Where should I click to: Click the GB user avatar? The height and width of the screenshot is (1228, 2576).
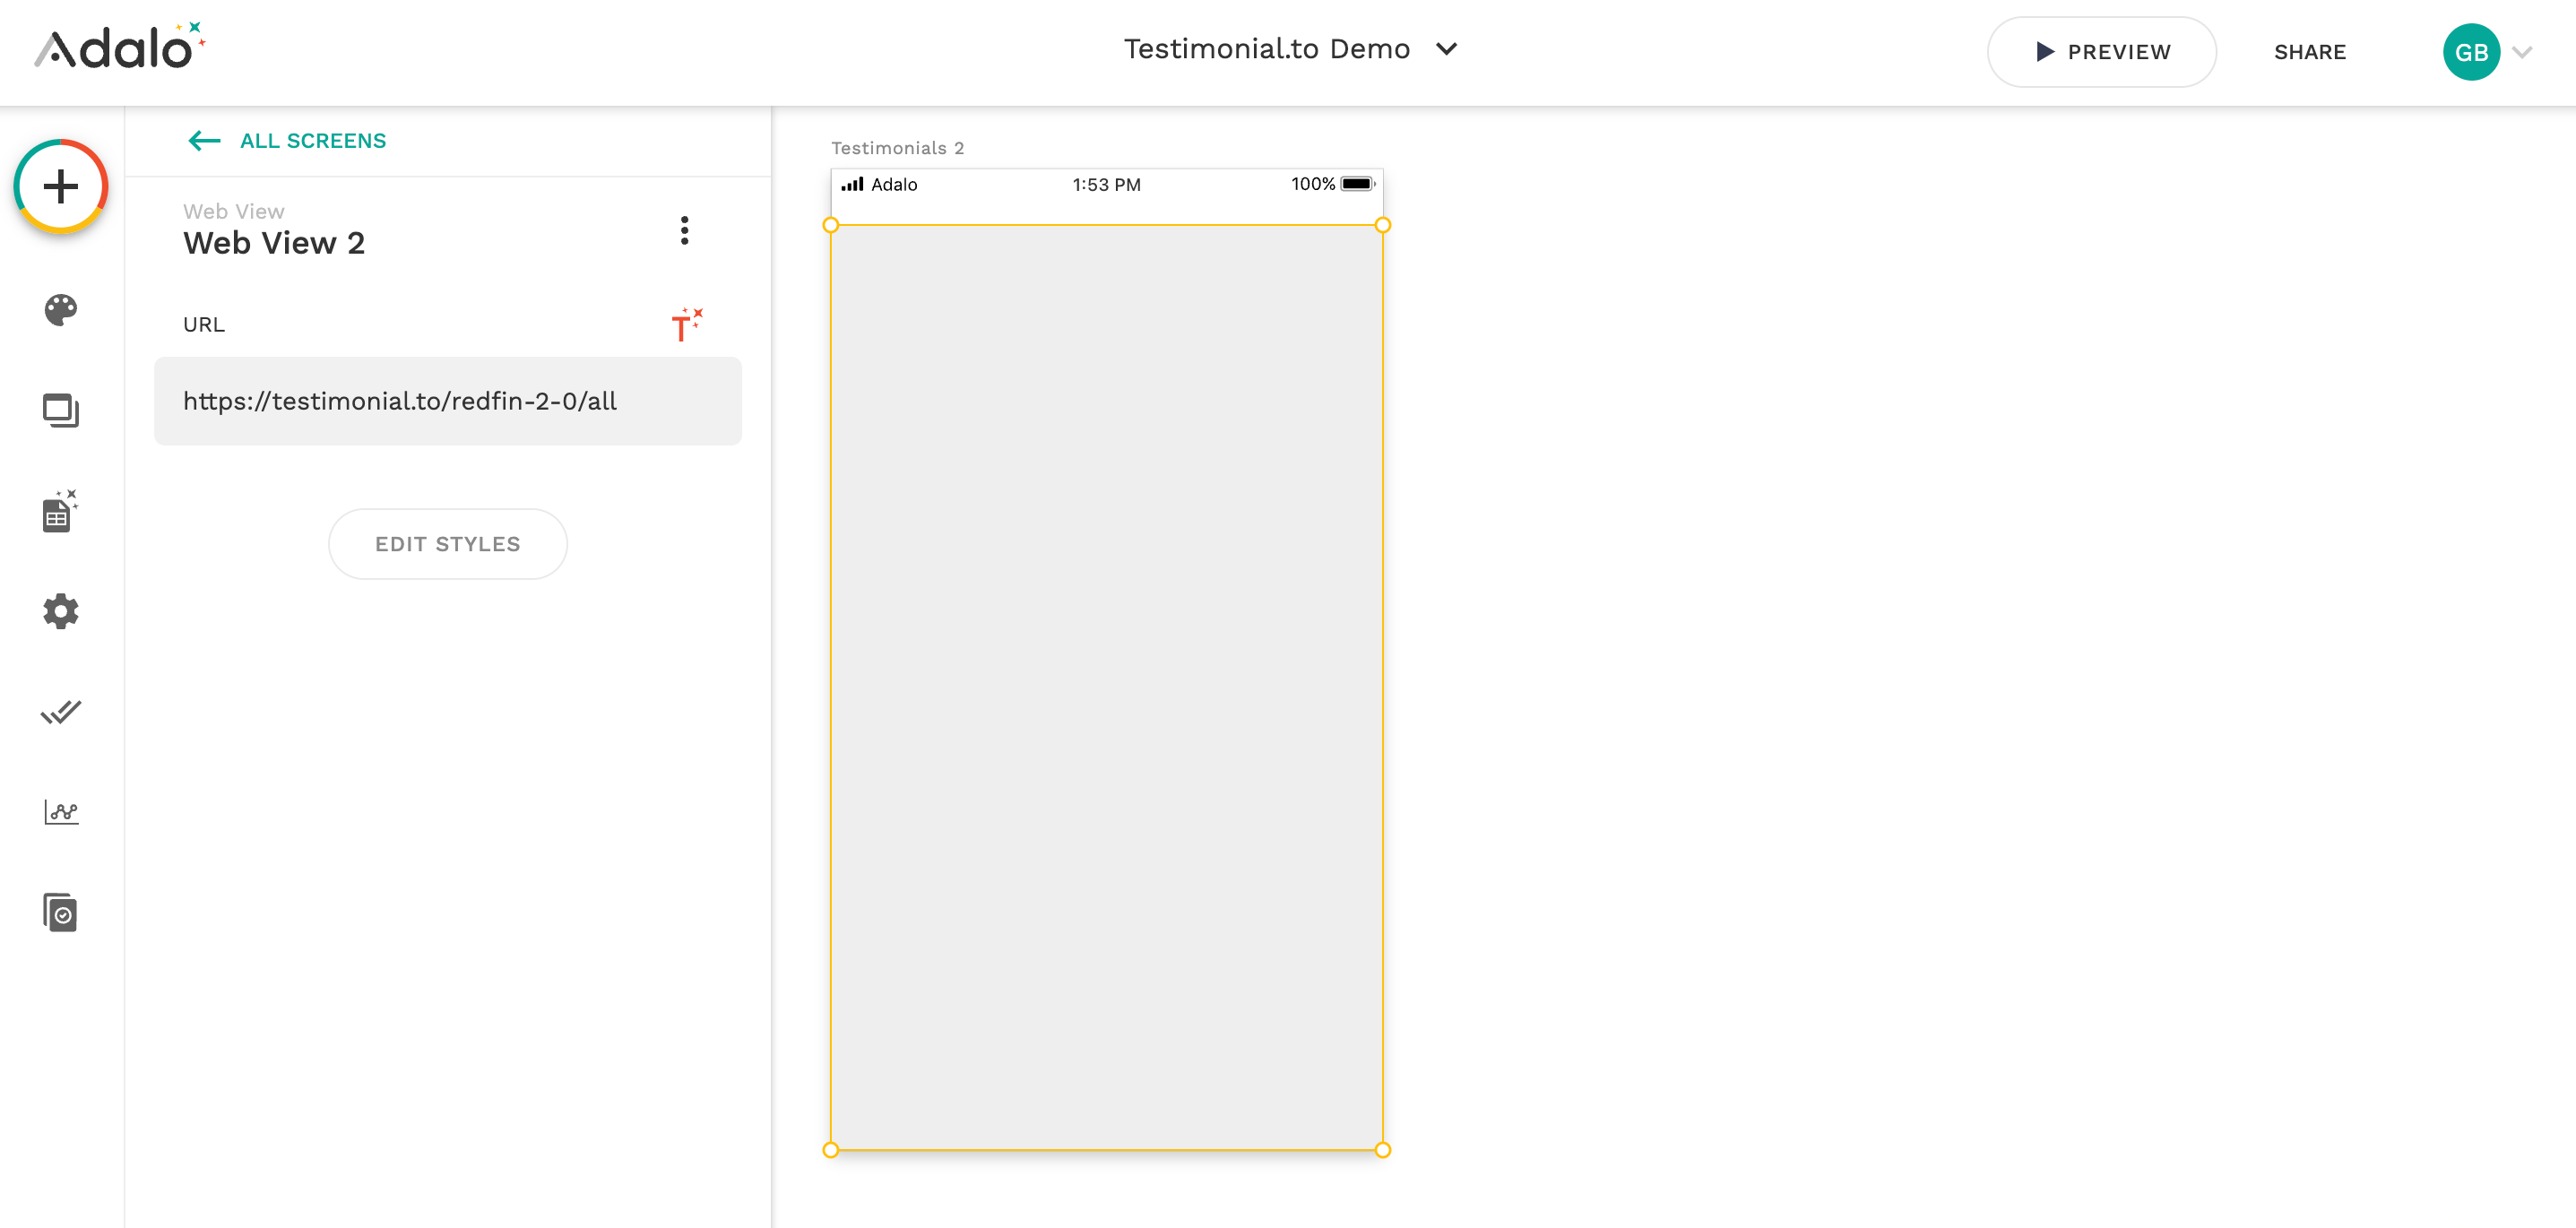coord(2470,52)
